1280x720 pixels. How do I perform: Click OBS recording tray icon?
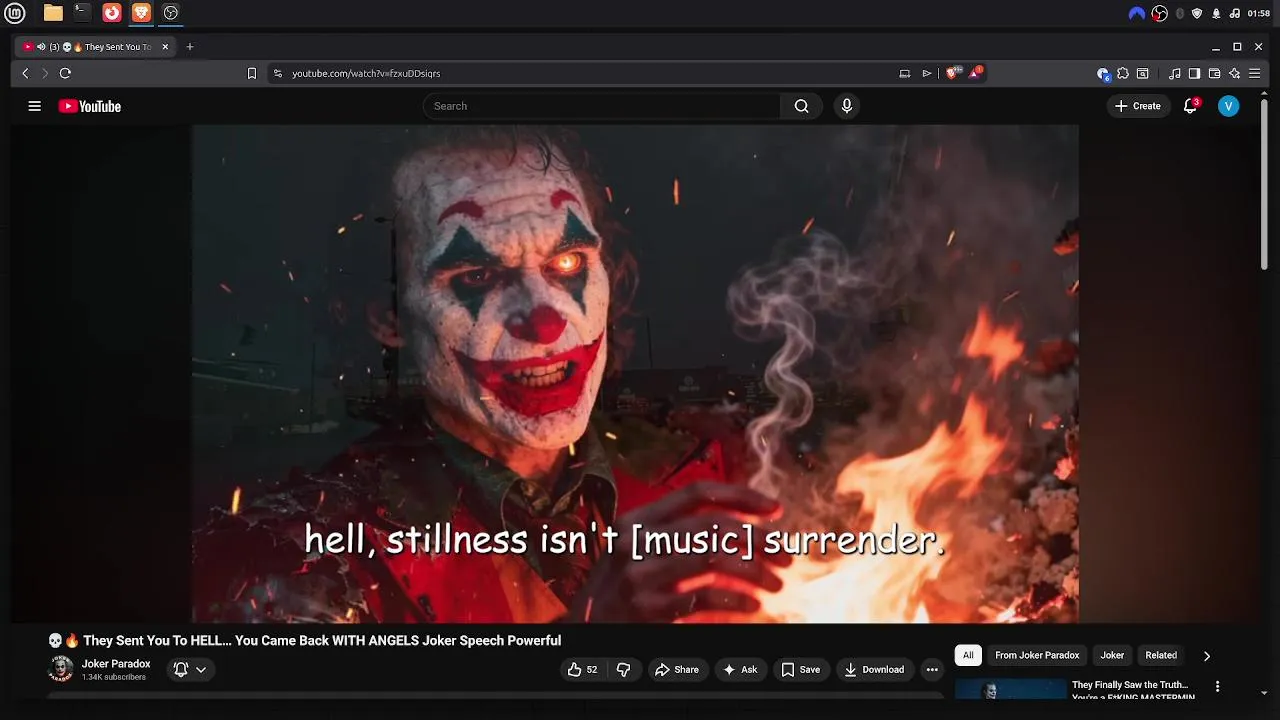point(1160,13)
